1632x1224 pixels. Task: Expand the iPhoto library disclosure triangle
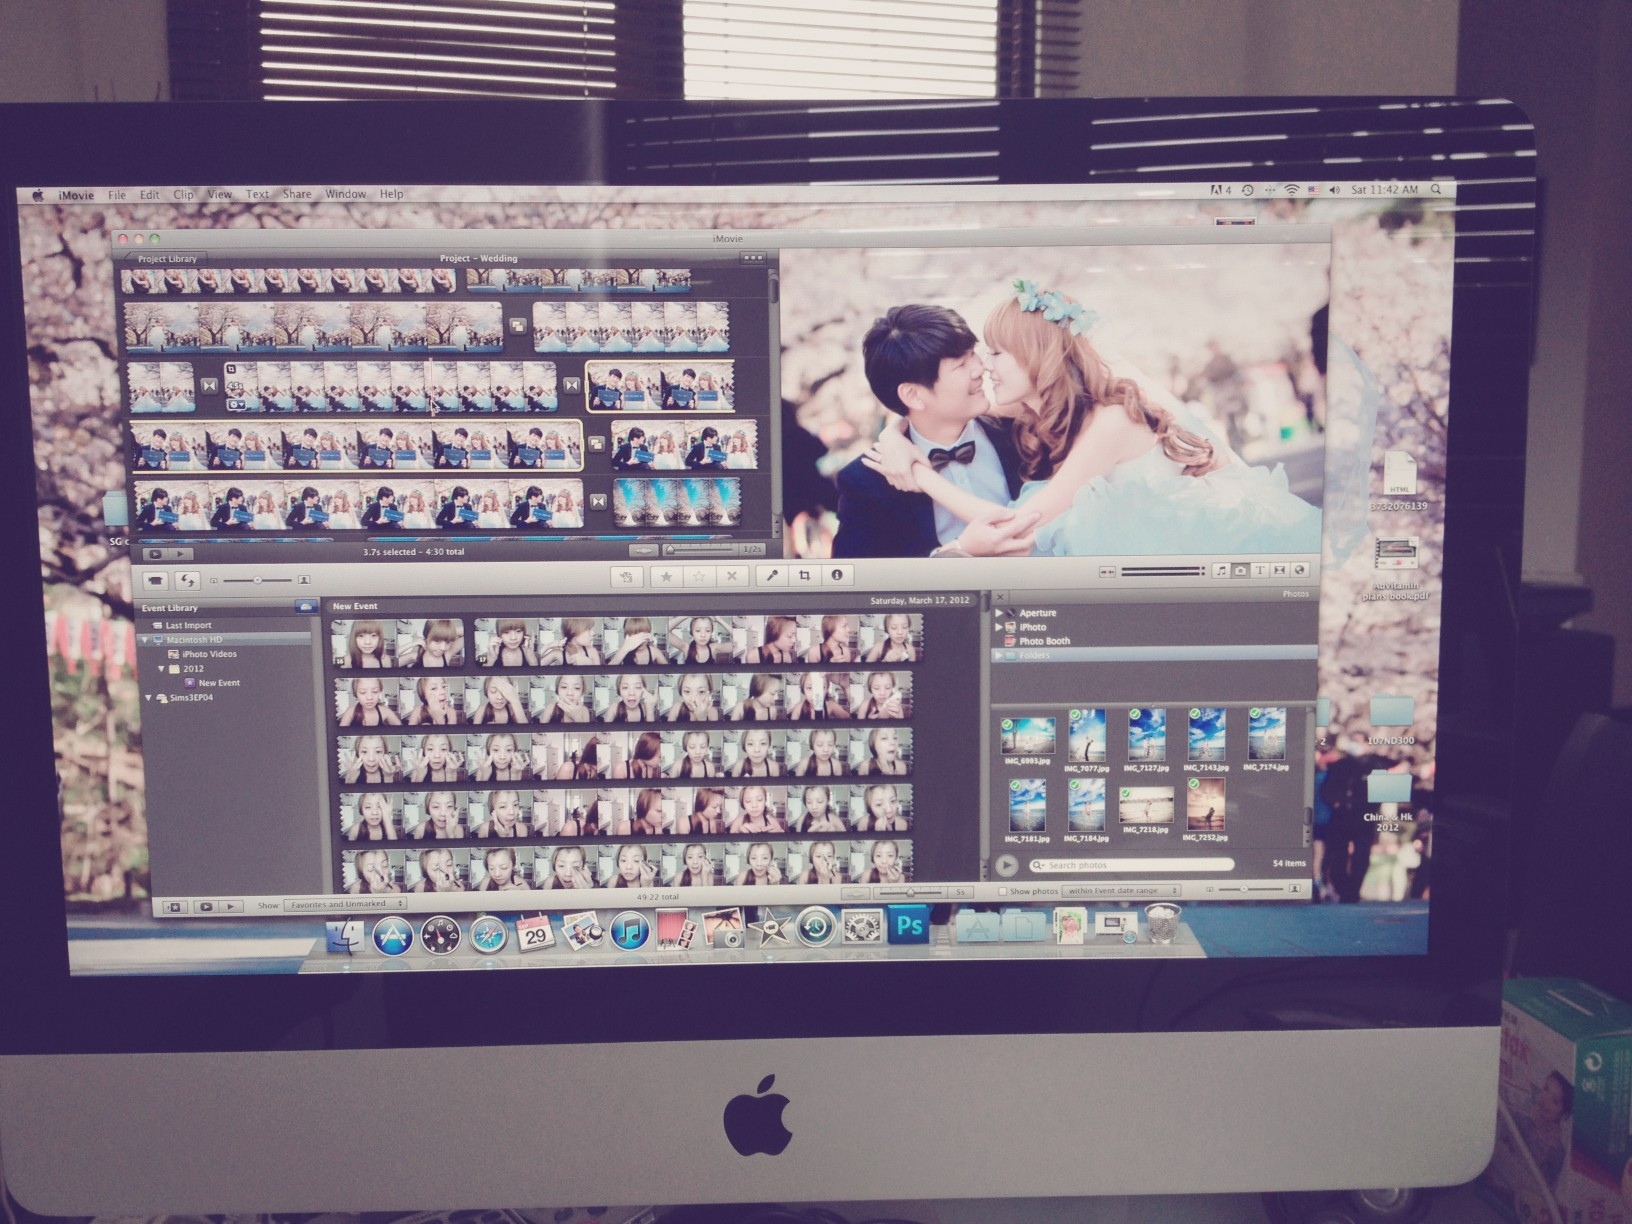[x=998, y=627]
